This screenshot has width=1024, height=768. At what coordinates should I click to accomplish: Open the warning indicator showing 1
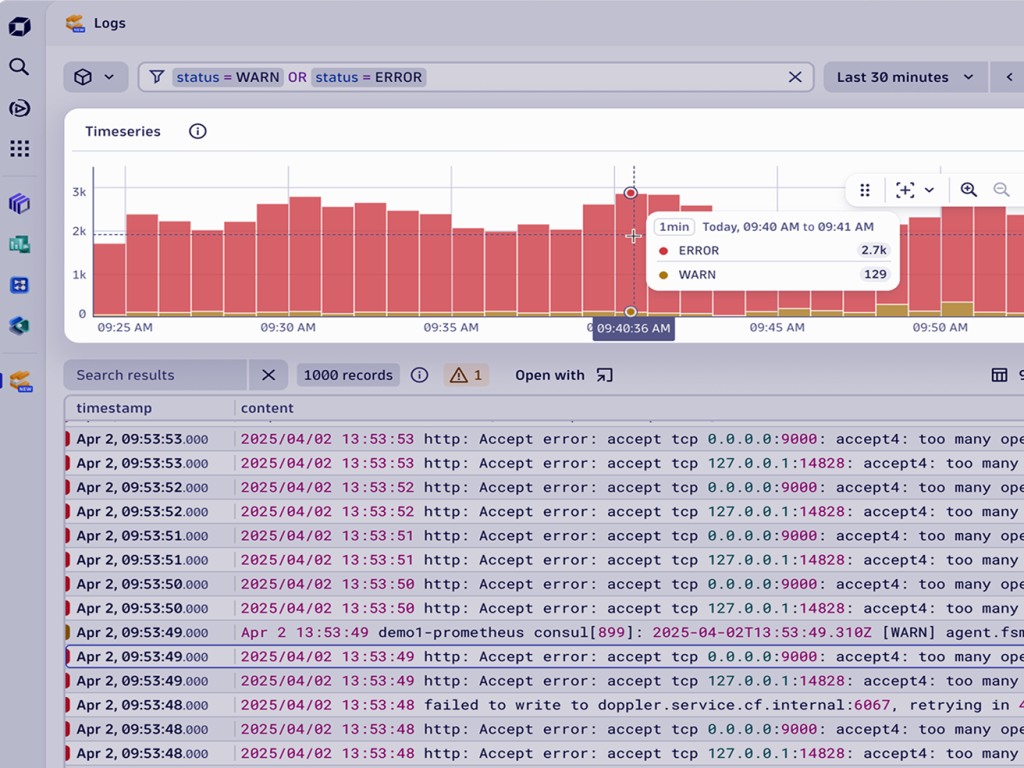(466, 375)
